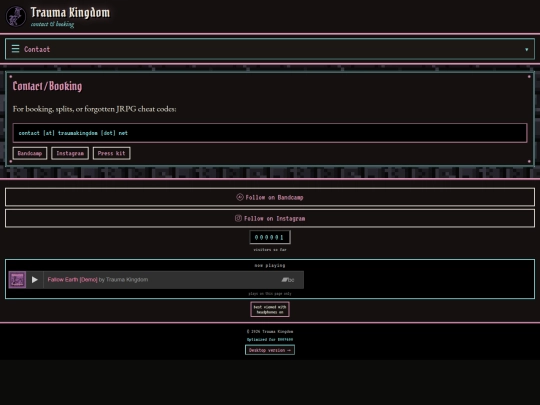Click the headphones badge below the player
Viewport: 540px width, 405px height.
click(270, 309)
